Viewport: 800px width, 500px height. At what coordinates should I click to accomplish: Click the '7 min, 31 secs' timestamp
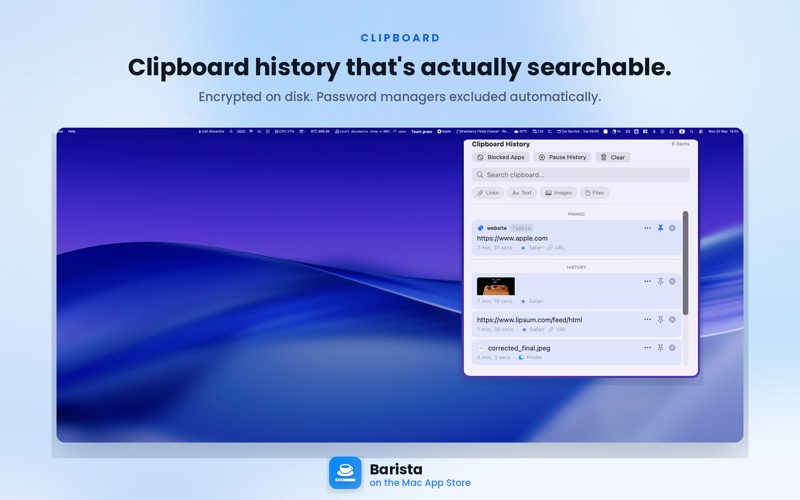coord(494,247)
